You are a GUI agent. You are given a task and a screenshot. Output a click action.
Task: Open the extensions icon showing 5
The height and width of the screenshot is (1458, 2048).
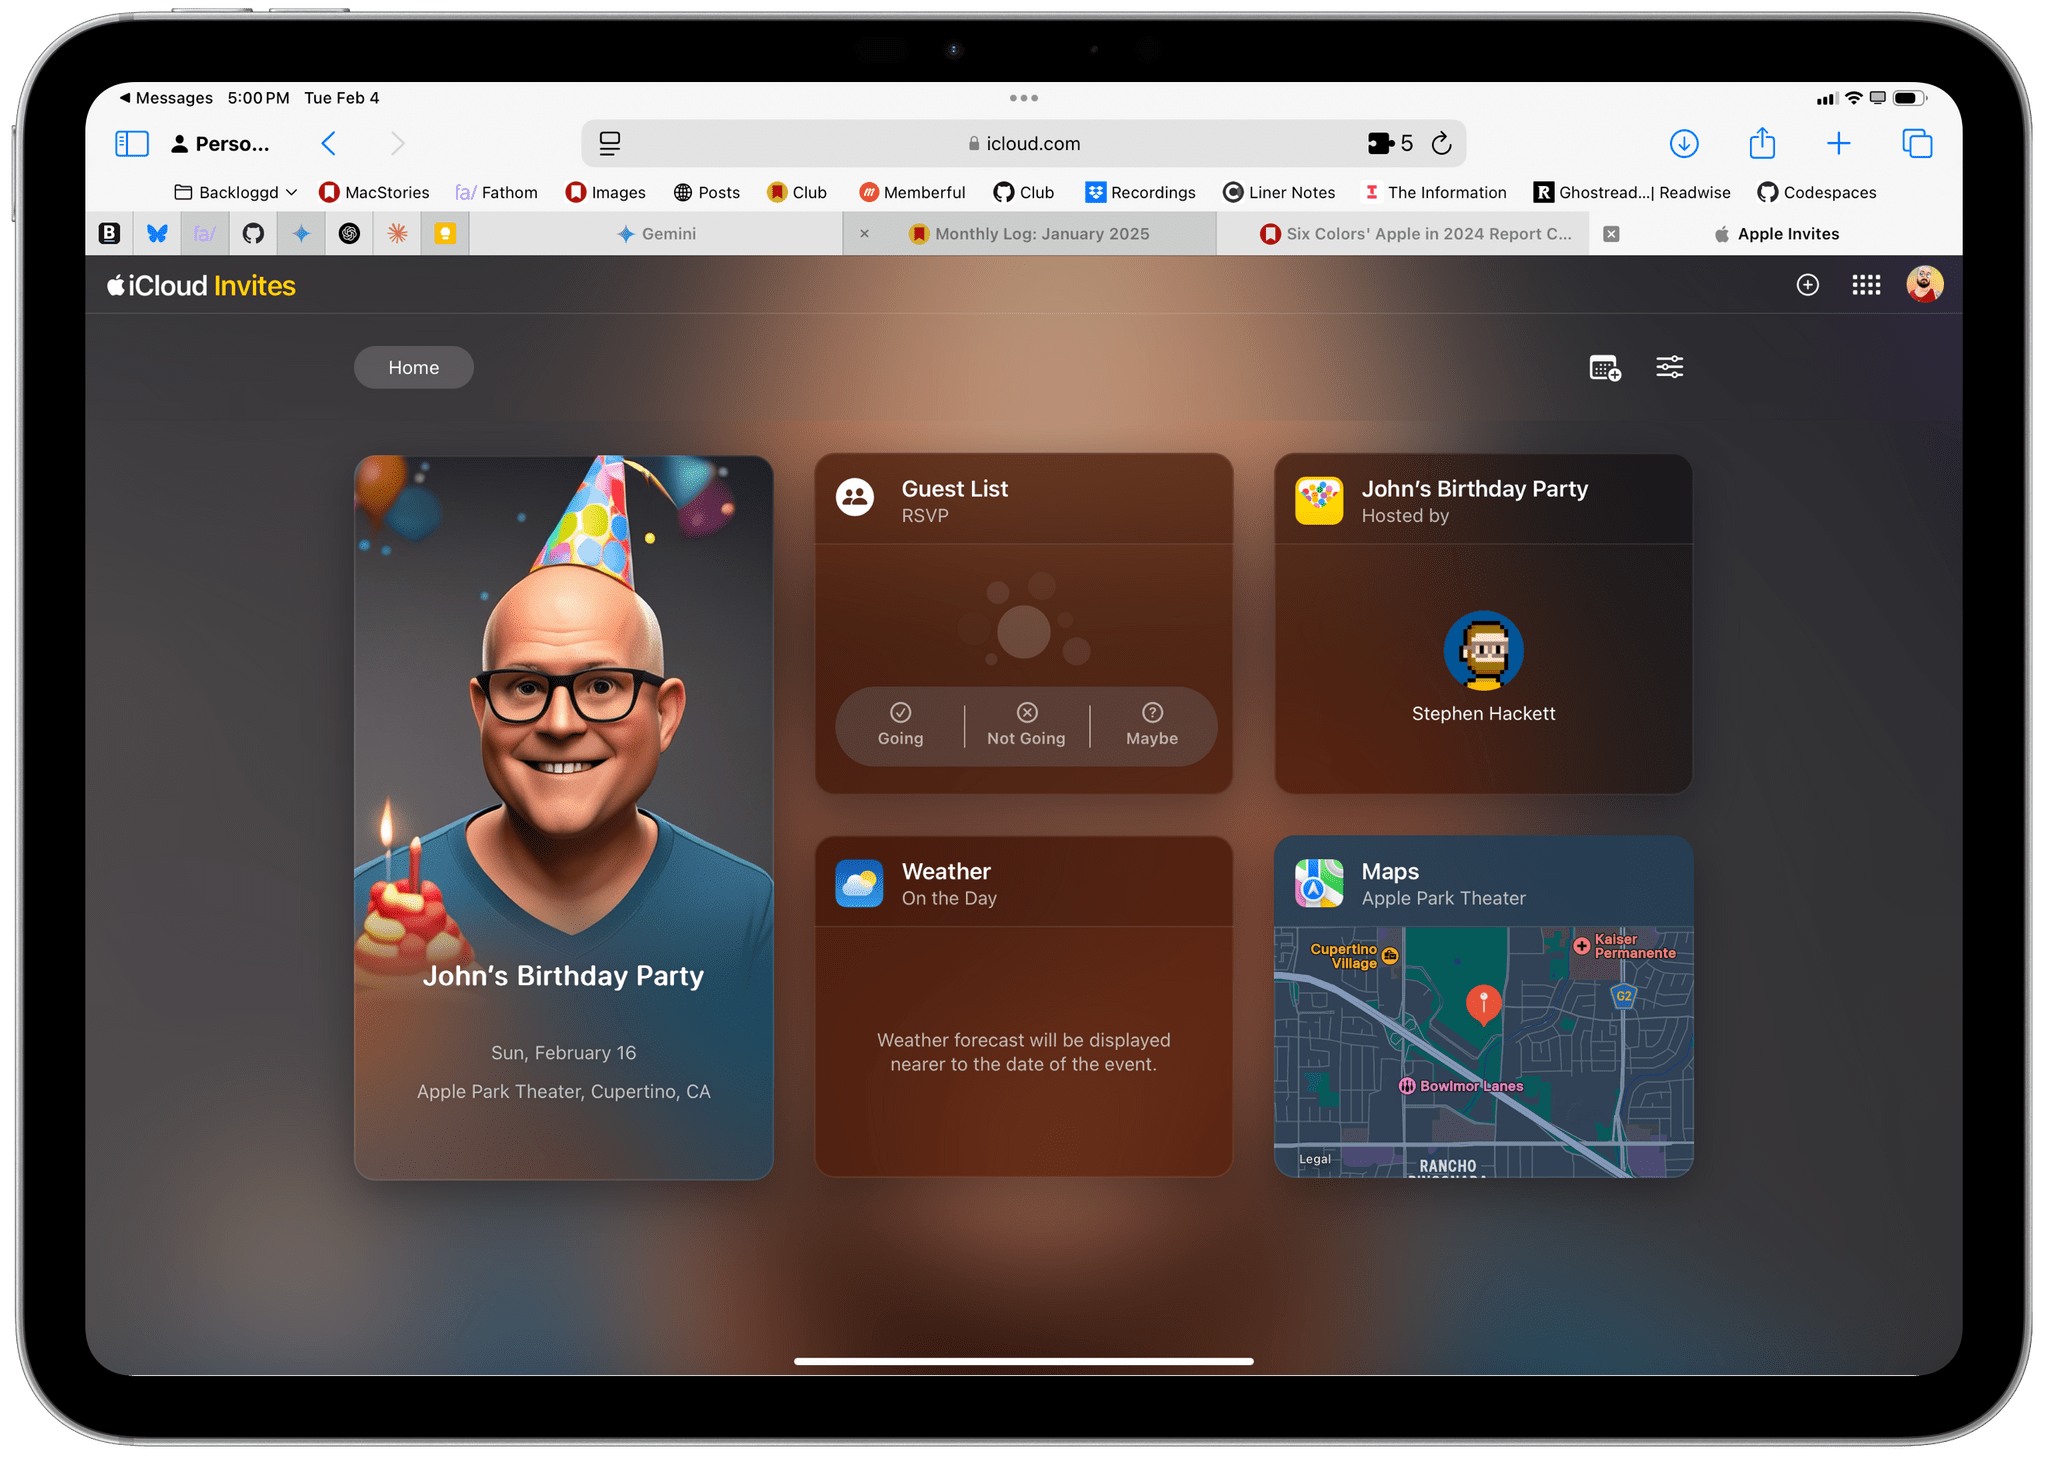click(x=1390, y=144)
